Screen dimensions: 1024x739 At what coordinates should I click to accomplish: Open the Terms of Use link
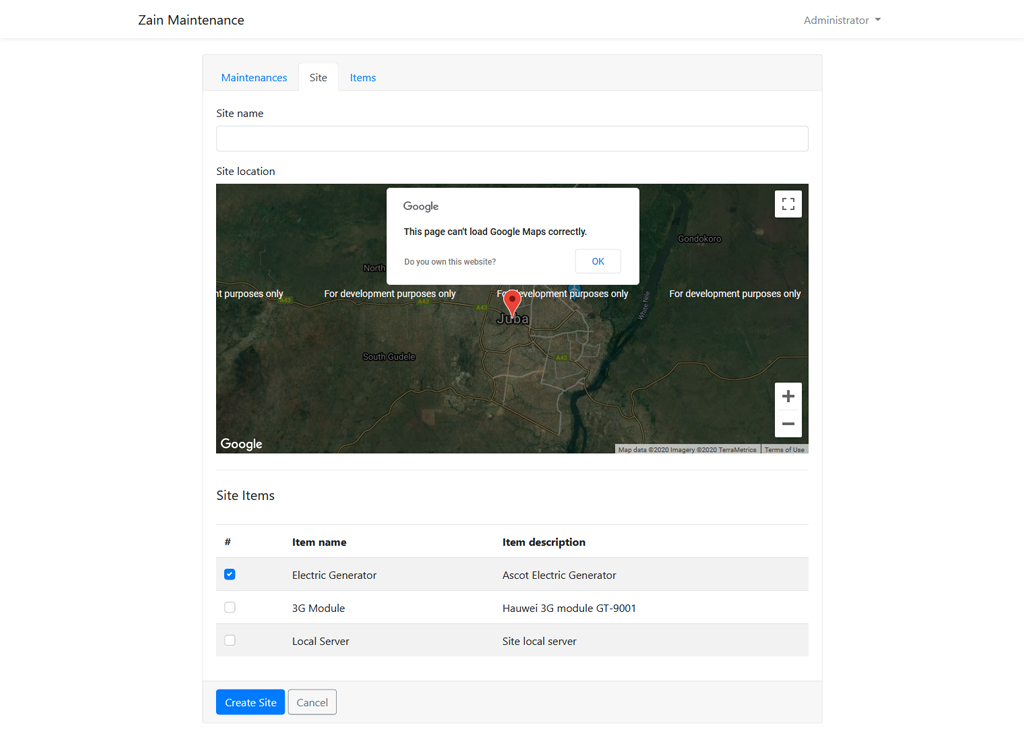[784, 450]
